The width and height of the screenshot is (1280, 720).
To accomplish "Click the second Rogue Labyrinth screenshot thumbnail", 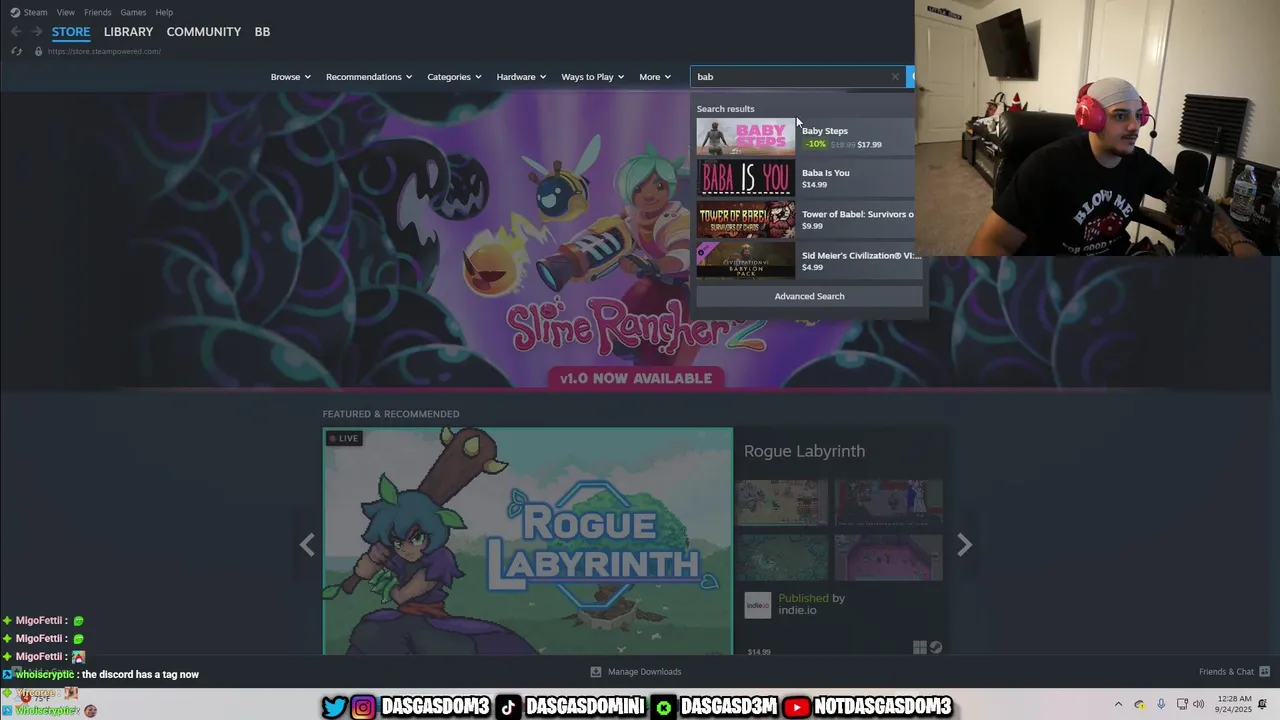I will point(889,502).
